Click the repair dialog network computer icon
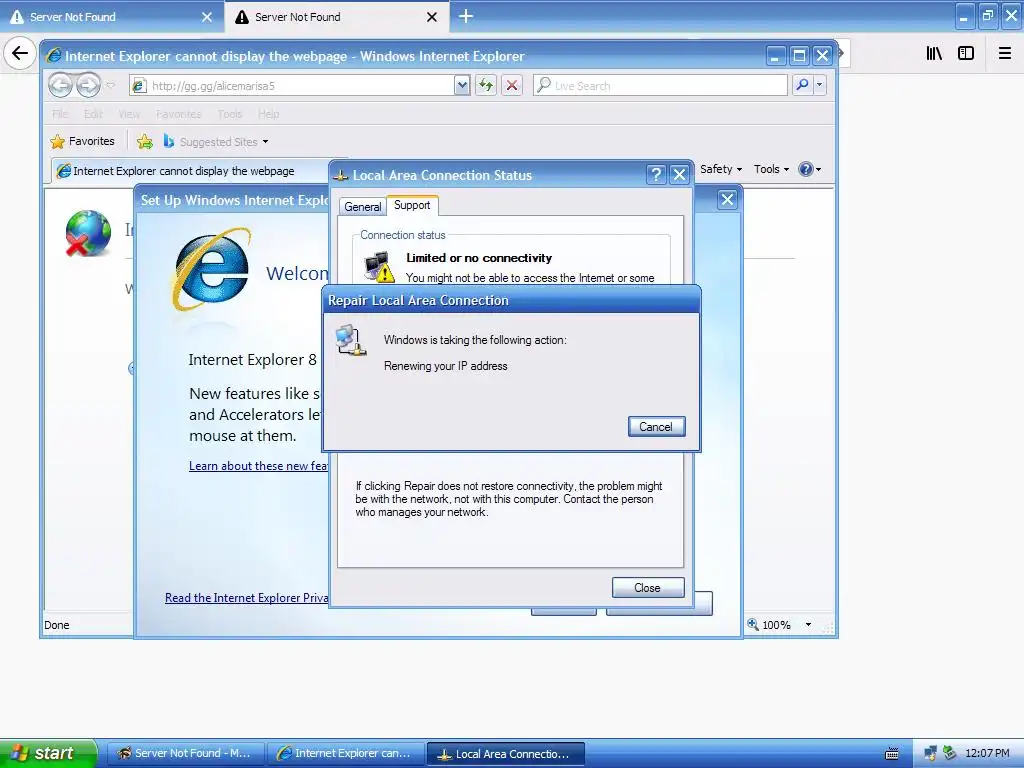This screenshot has height=768, width=1024. [351, 340]
